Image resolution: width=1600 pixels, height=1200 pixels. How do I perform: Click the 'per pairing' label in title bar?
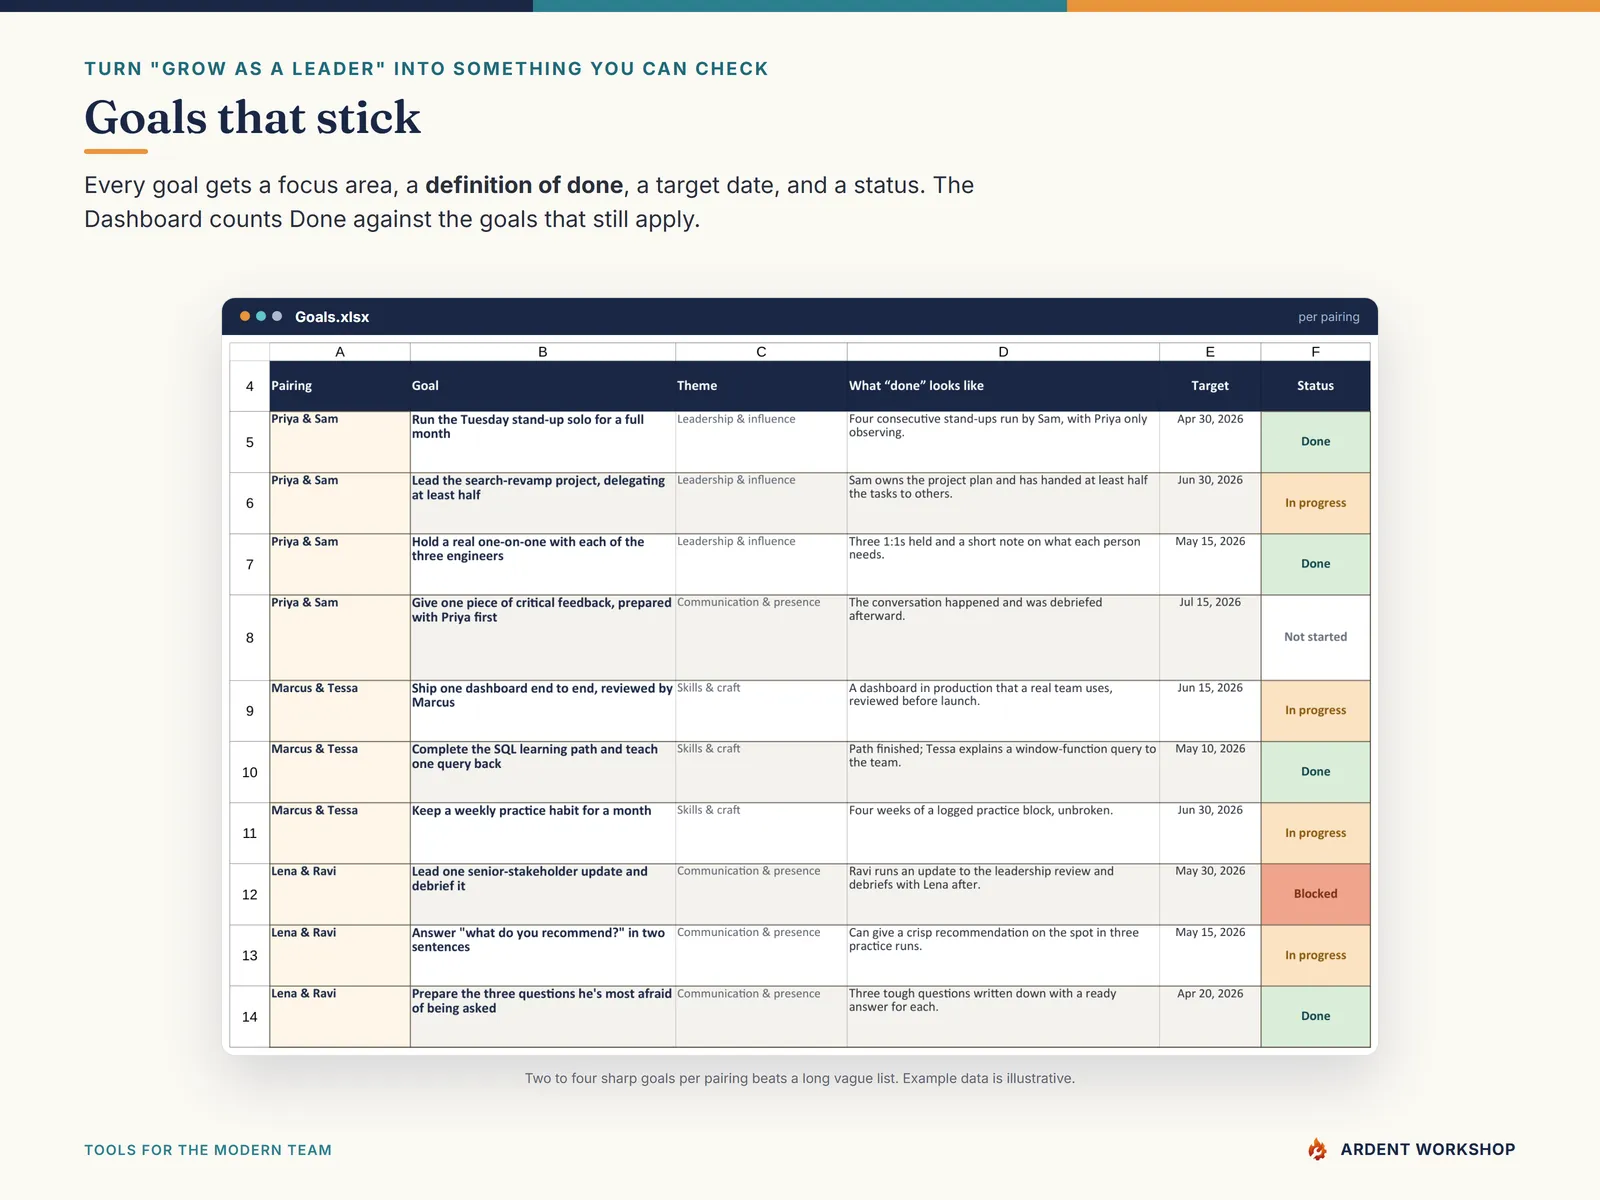tap(1329, 317)
